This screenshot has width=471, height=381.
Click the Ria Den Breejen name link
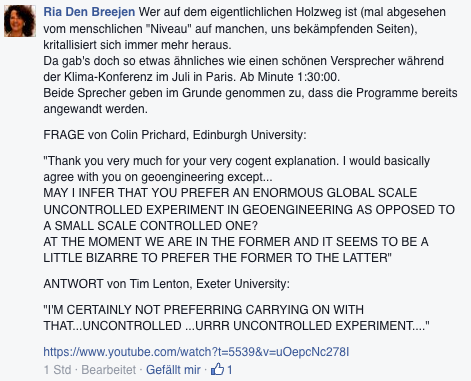pyautogui.click(x=89, y=12)
